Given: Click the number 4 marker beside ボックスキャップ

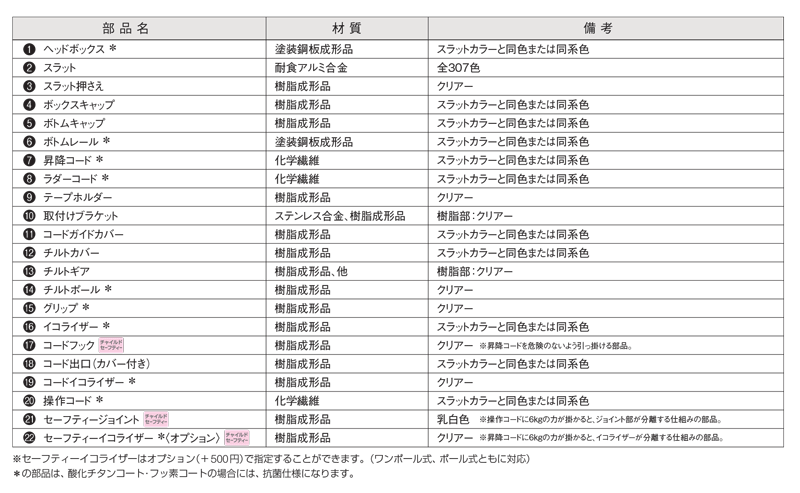Looking at the screenshot, I should click(x=29, y=105).
